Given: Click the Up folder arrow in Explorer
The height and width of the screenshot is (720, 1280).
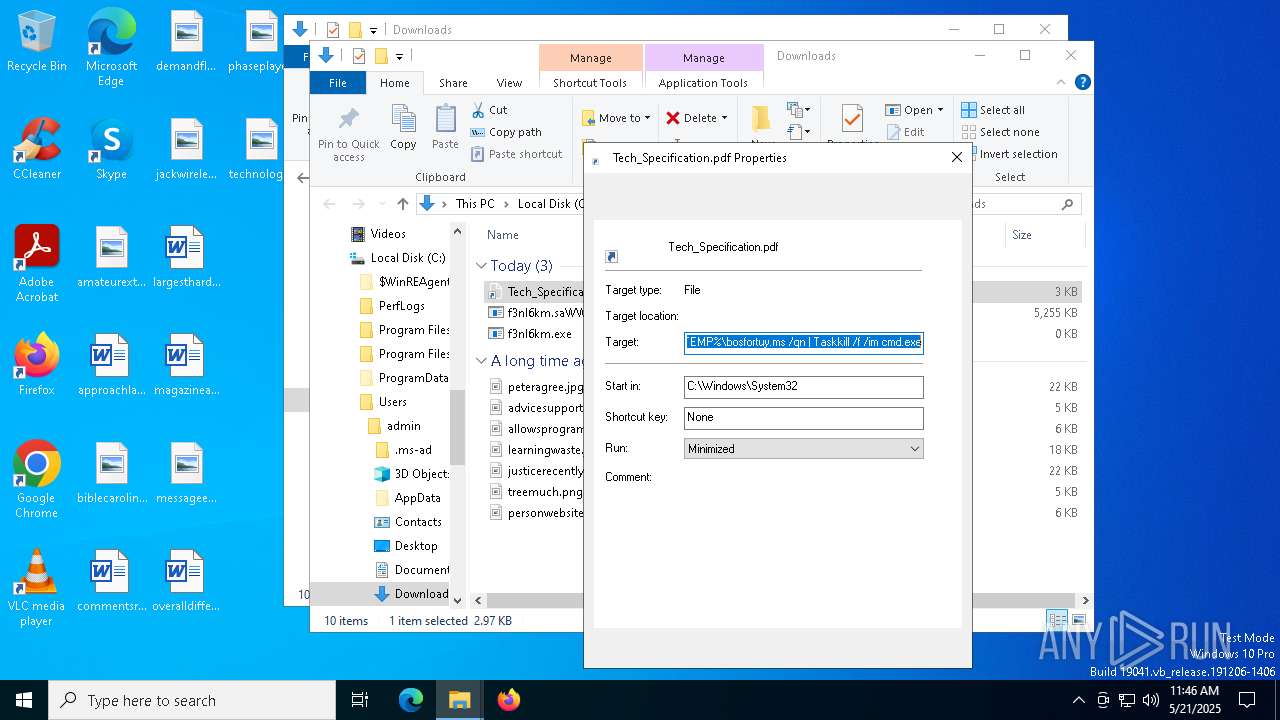Looking at the screenshot, I should coord(402,204).
